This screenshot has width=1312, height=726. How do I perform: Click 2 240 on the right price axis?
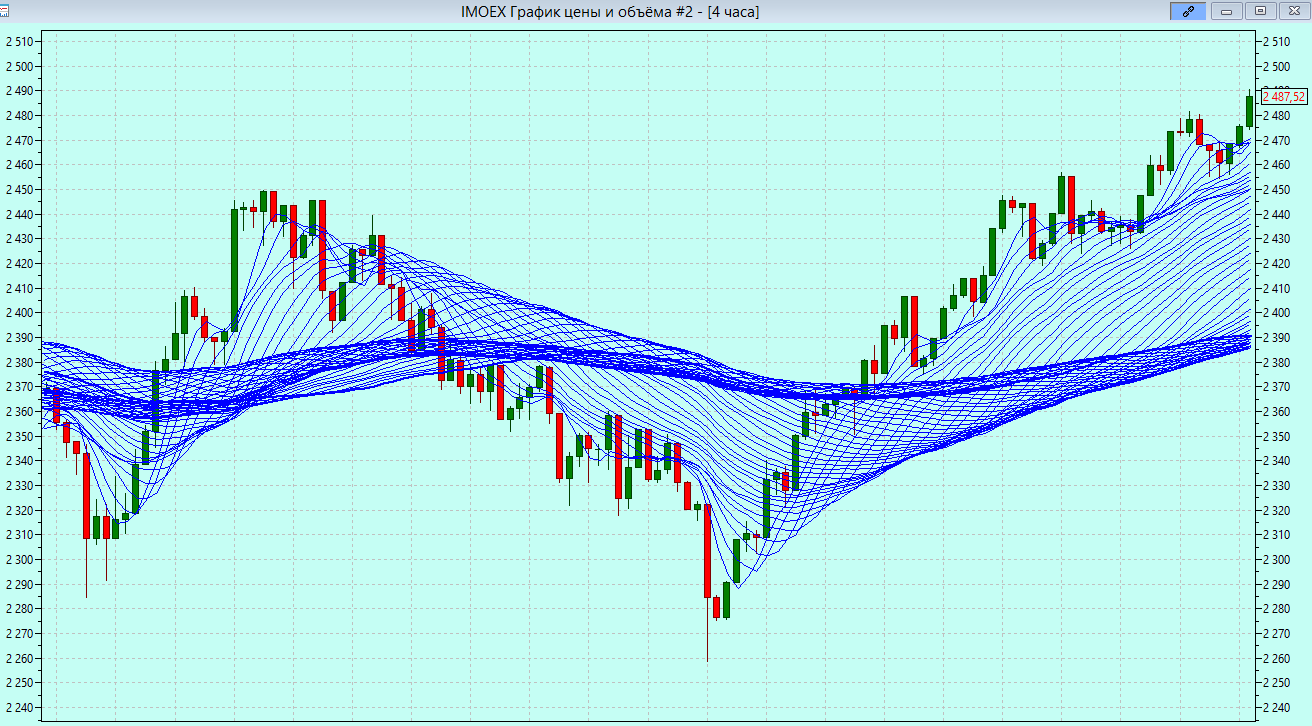[1276, 708]
